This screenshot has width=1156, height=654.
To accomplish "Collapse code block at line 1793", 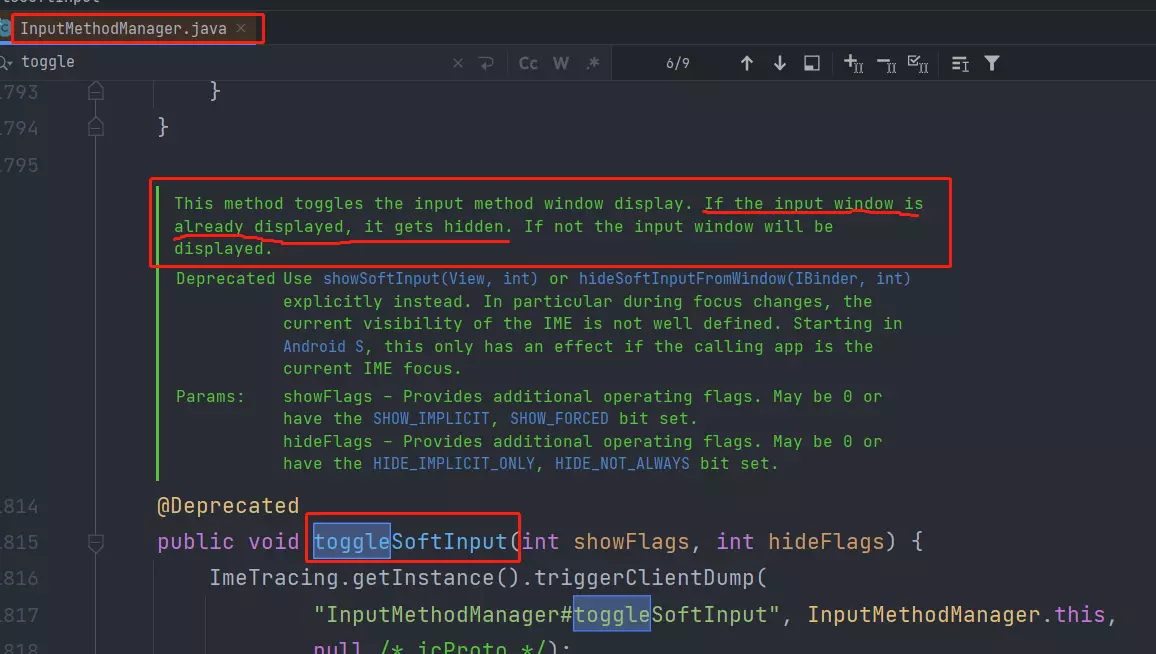I will pyautogui.click(x=96, y=91).
